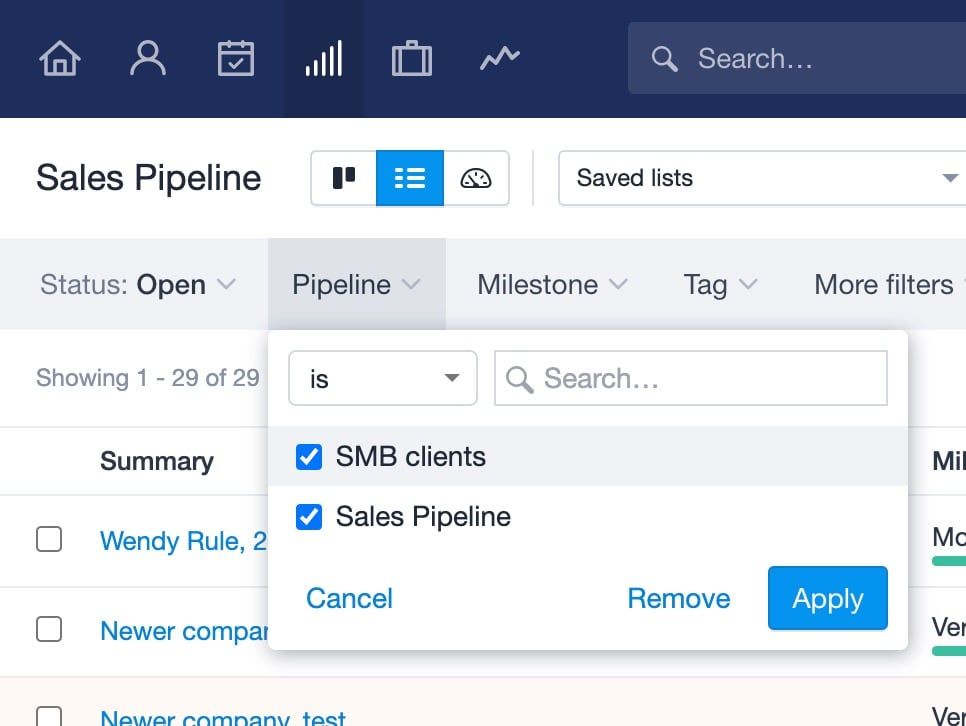Switch to kanban board view
Viewport: 966px width, 726px height.
pos(344,178)
